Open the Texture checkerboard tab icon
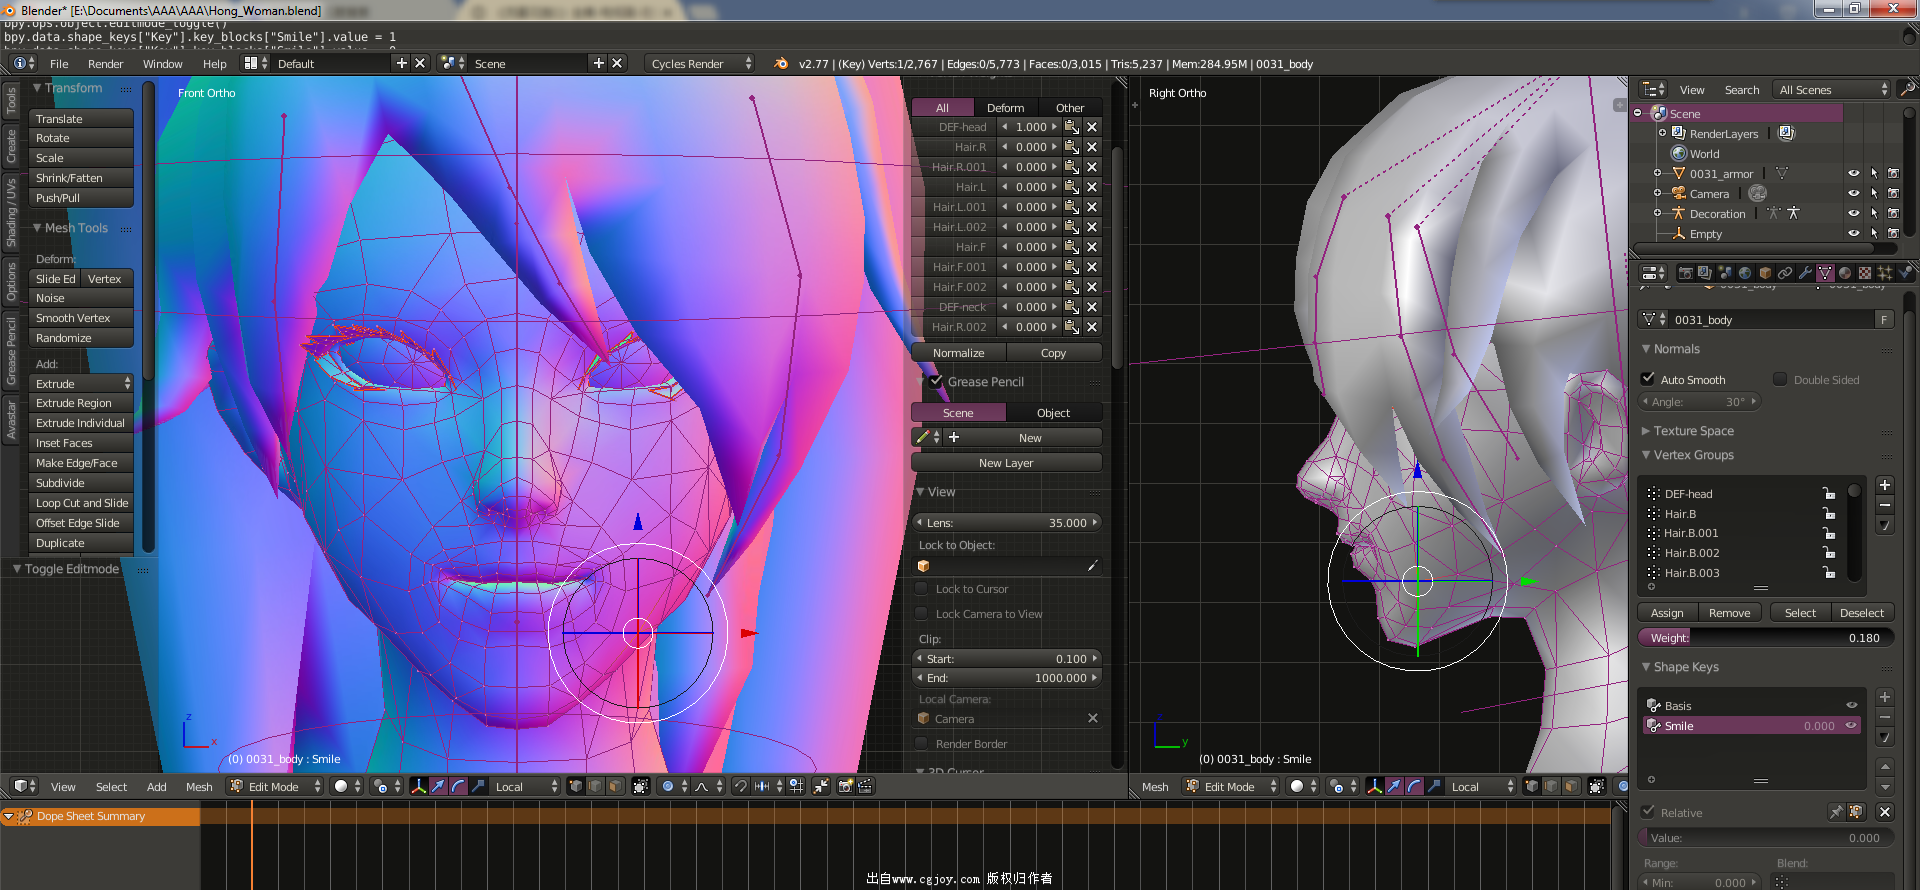 coord(1865,272)
